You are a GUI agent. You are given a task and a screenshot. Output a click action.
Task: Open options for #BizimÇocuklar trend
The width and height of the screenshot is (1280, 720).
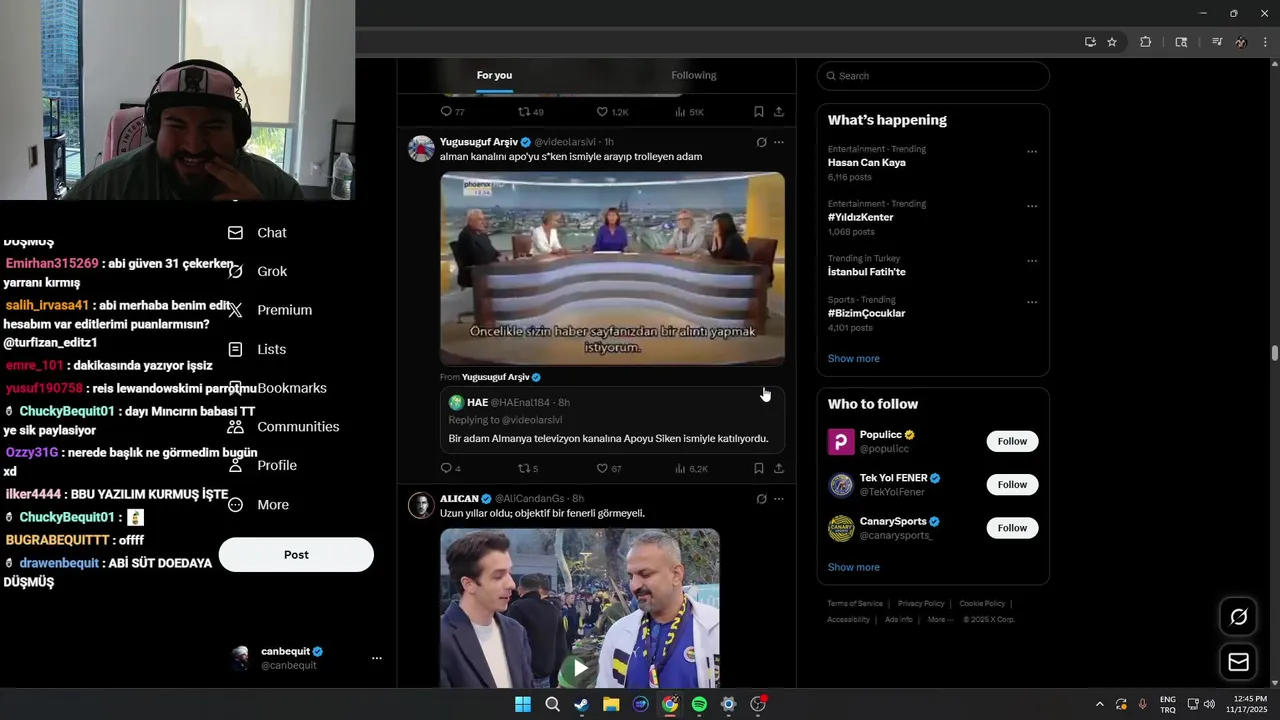click(1032, 302)
